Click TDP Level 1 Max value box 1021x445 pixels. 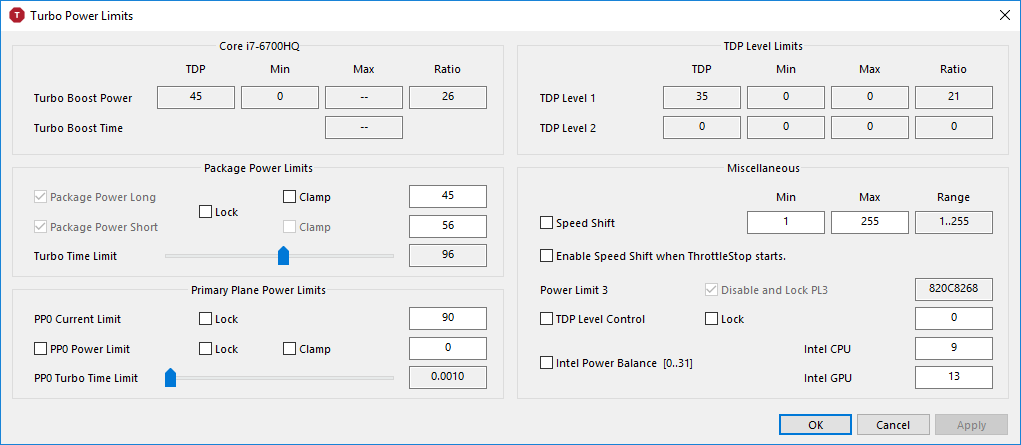(870, 98)
